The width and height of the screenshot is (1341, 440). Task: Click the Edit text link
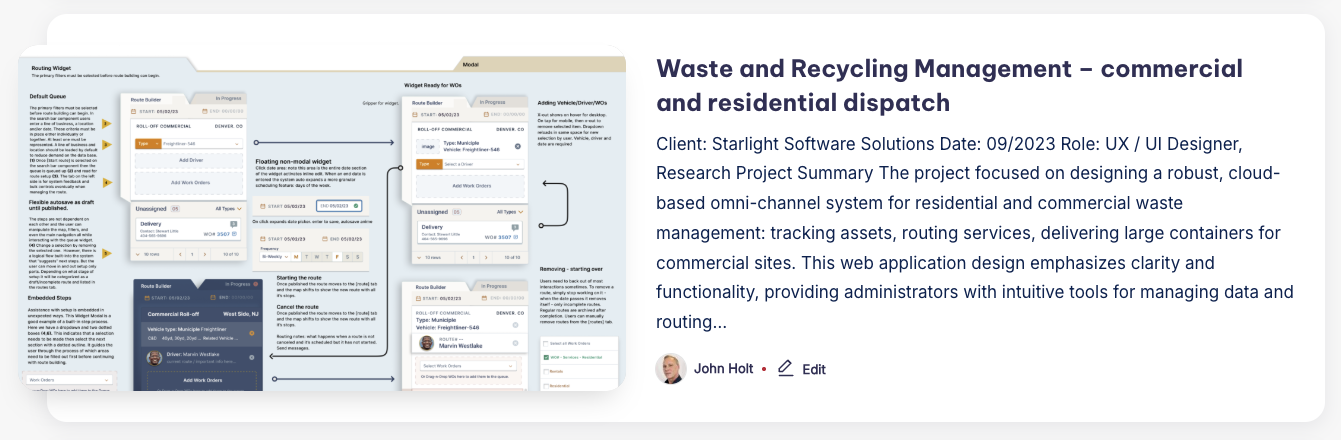point(814,369)
